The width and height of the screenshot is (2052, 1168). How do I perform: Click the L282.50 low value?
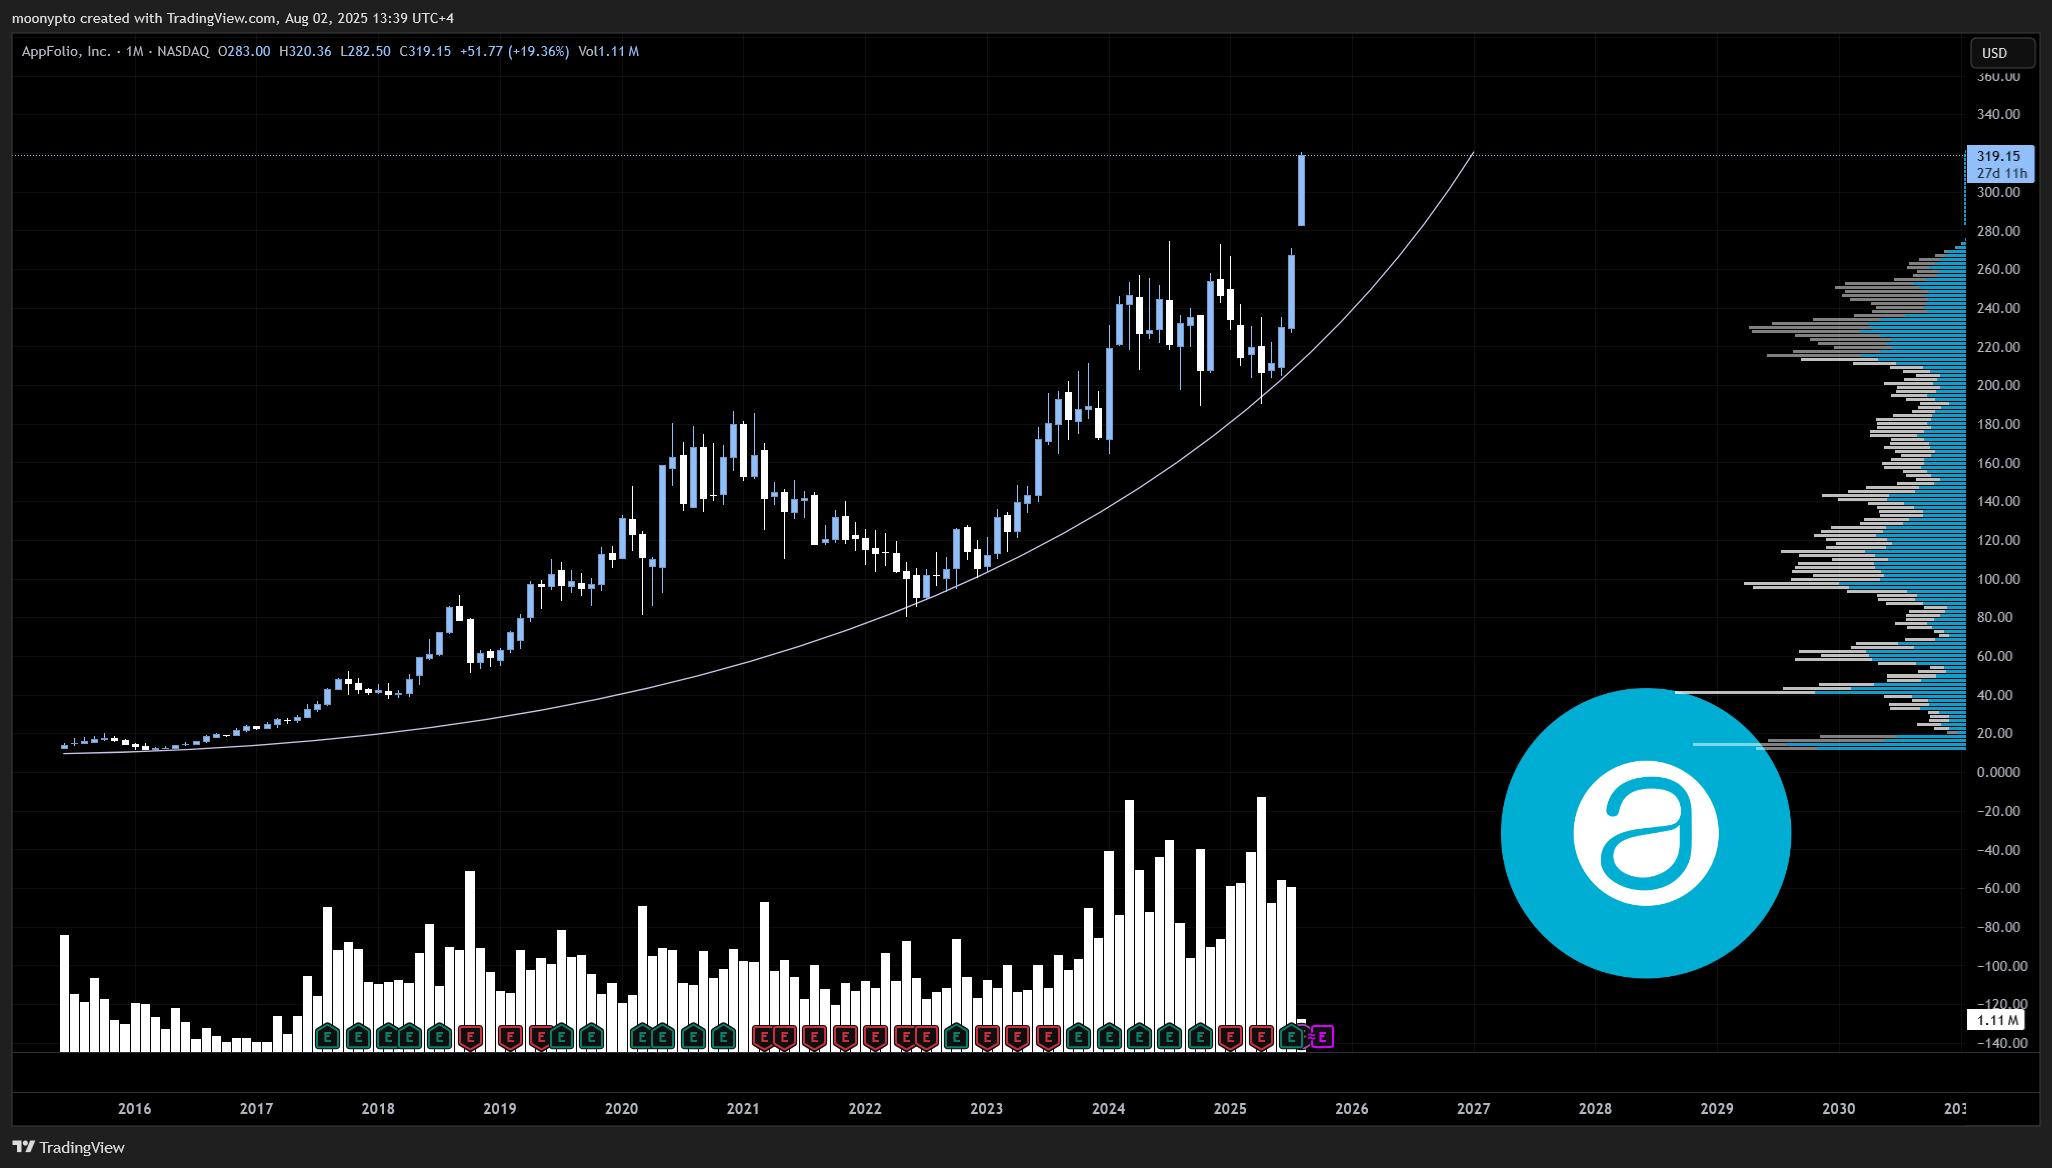point(365,51)
